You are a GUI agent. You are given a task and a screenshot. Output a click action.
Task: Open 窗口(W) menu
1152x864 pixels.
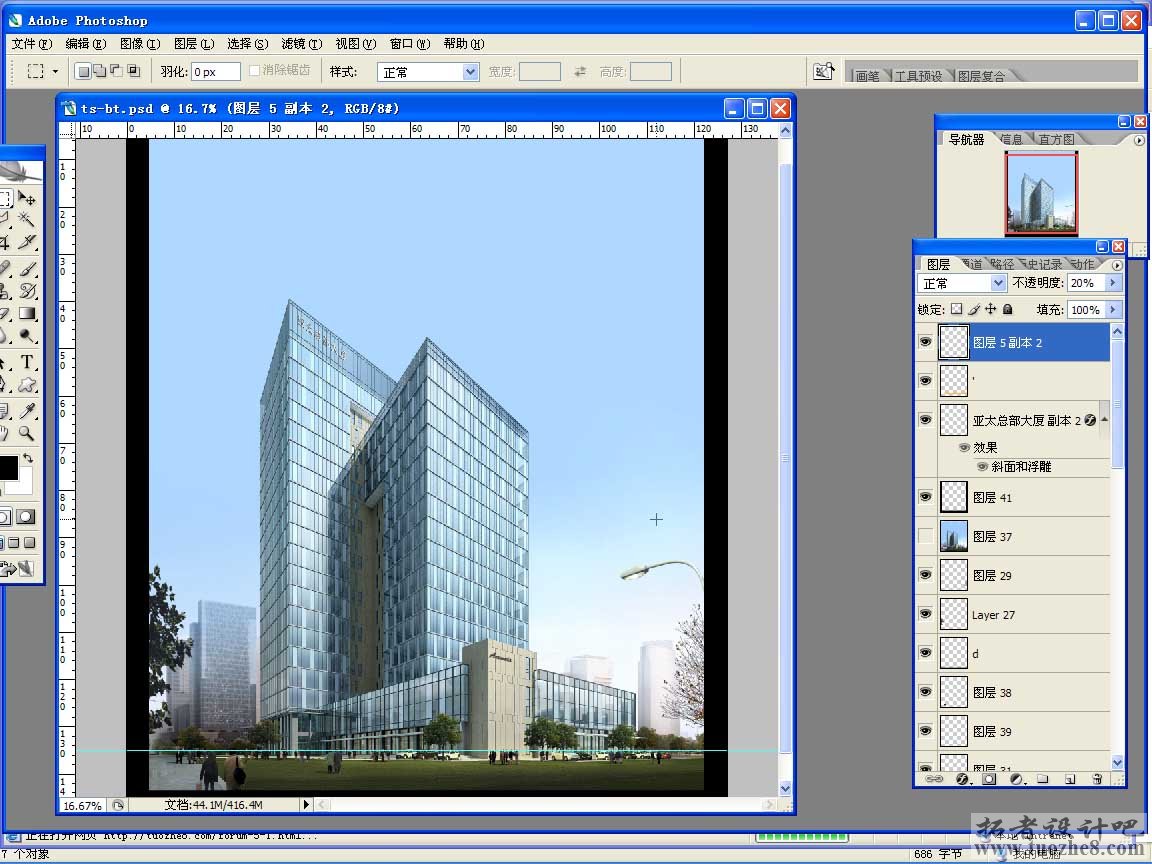tap(409, 44)
